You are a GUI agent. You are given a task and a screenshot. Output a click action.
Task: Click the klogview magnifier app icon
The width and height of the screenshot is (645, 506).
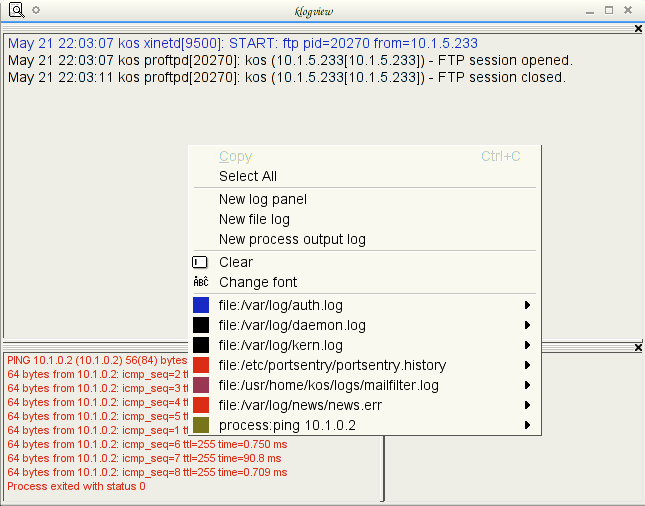(17, 10)
